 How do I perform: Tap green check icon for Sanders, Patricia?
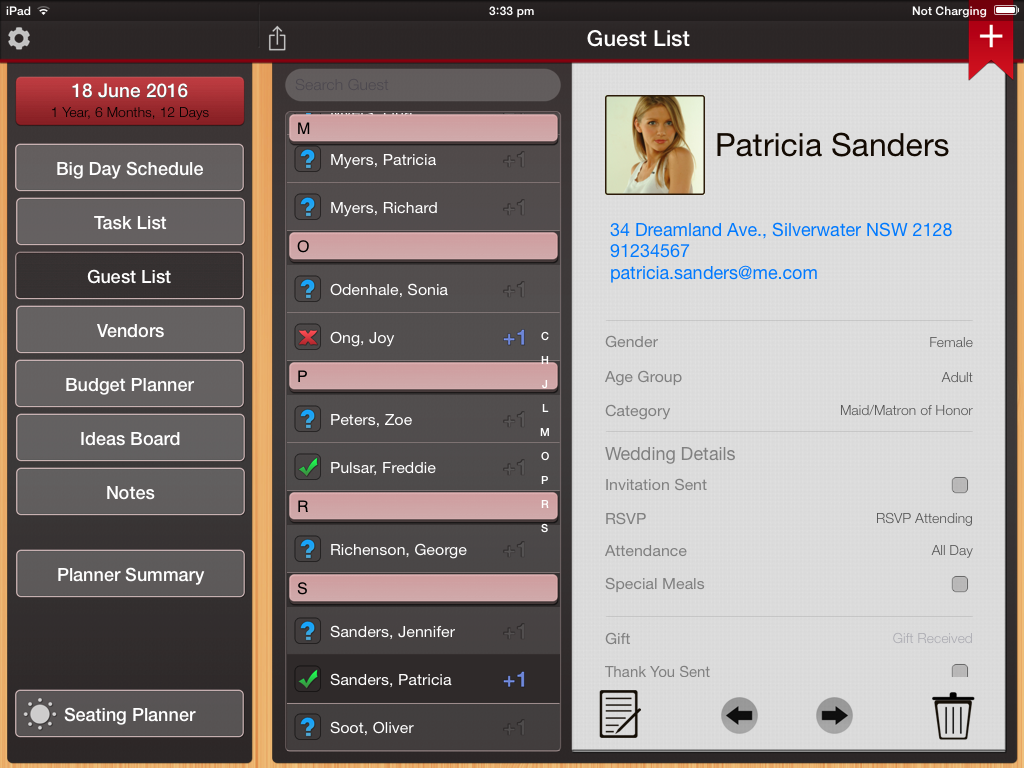point(308,680)
